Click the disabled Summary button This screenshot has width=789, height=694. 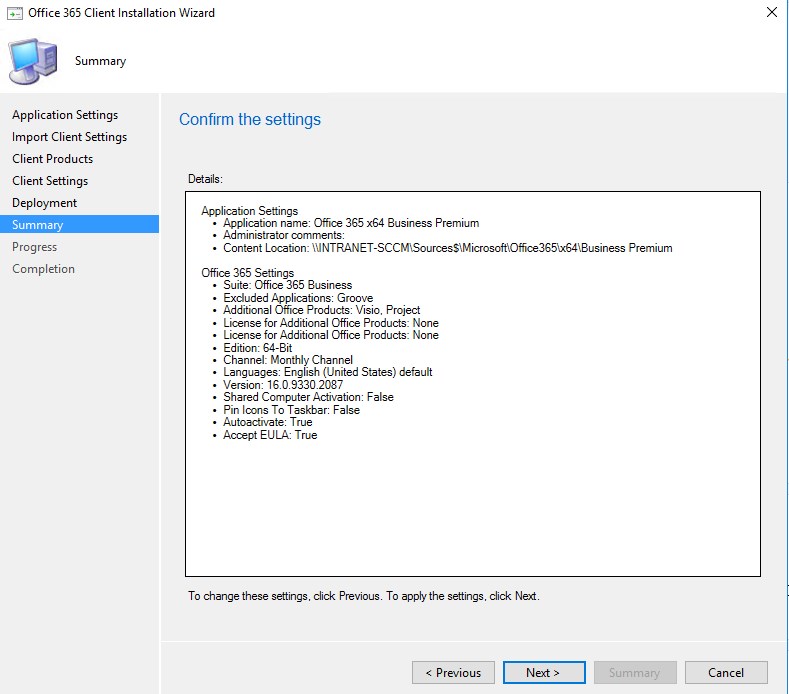tap(635, 672)
